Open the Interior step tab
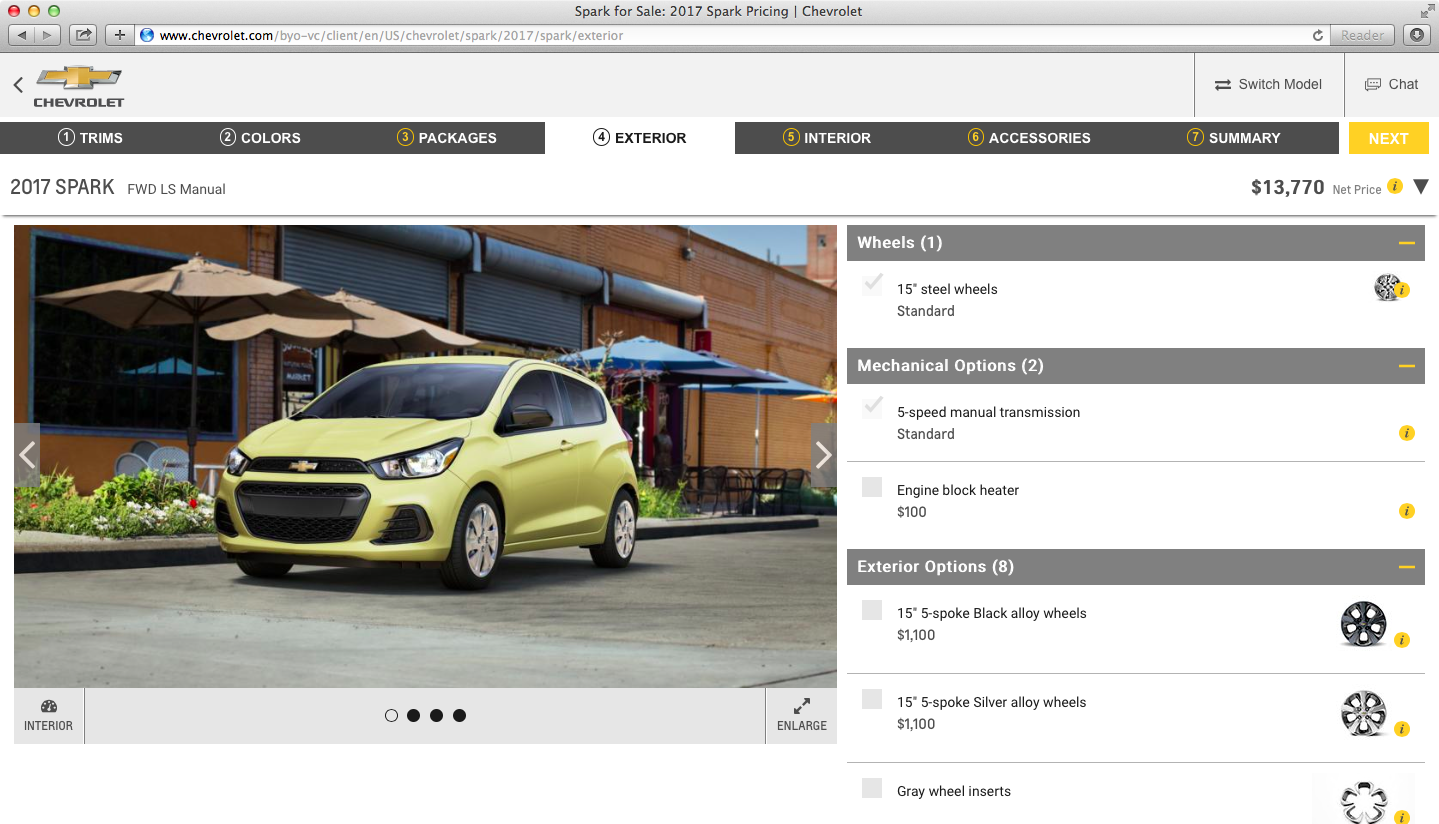 click(x=826, y=138)
